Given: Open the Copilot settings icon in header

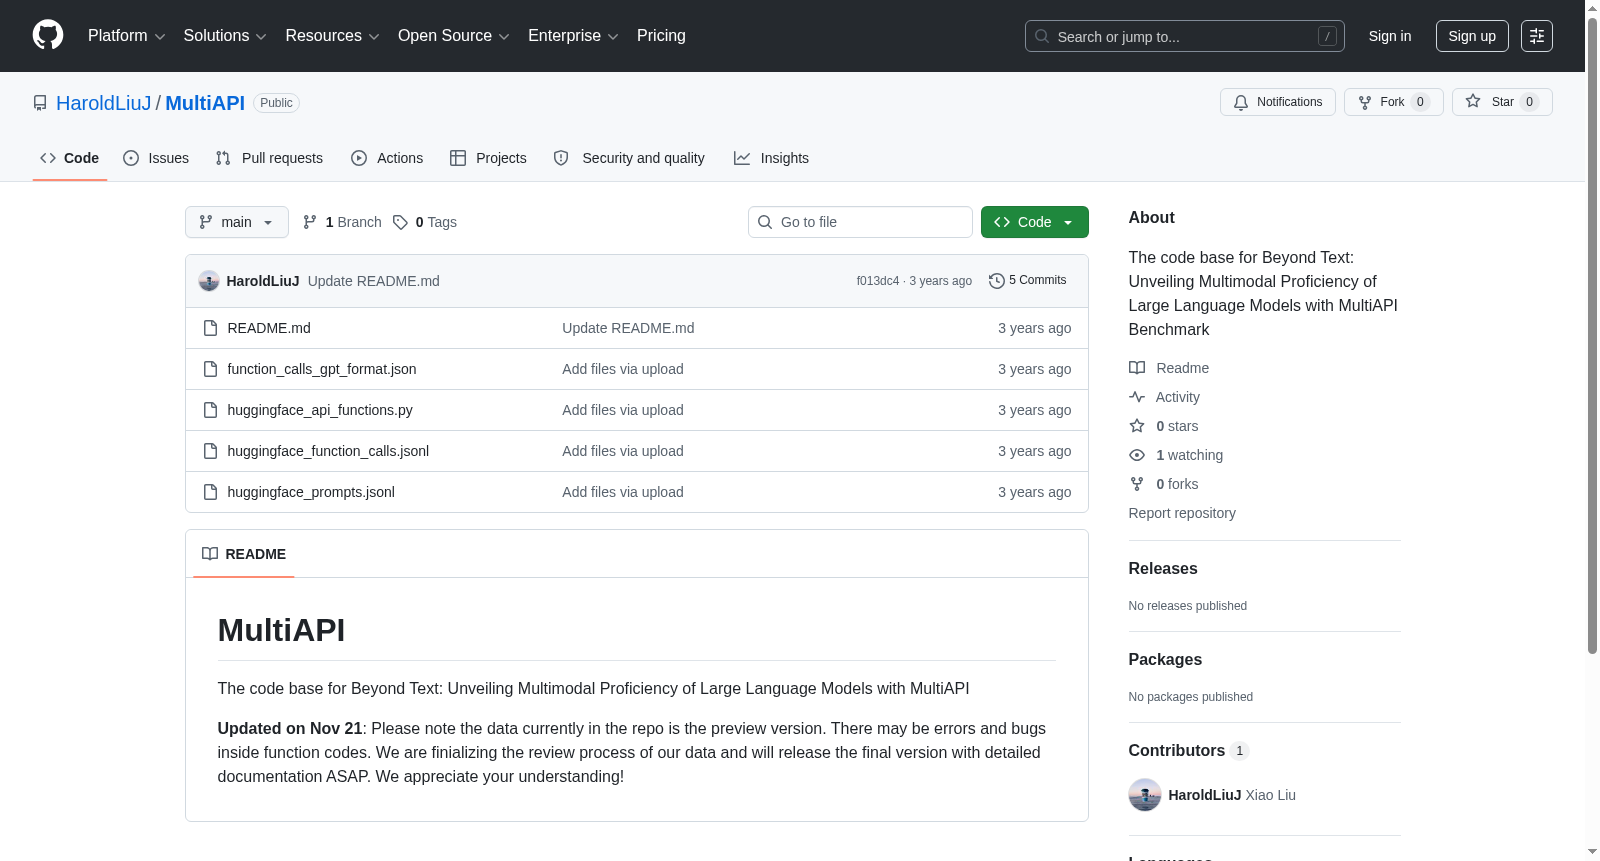Looking at the screenshot, I should pyautogui.click(x=1537, y=36).
